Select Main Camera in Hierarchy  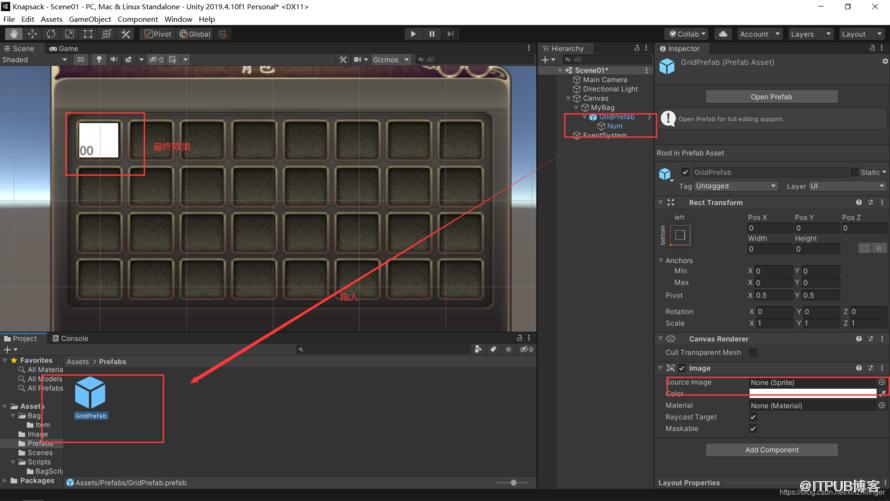point(604,80)
